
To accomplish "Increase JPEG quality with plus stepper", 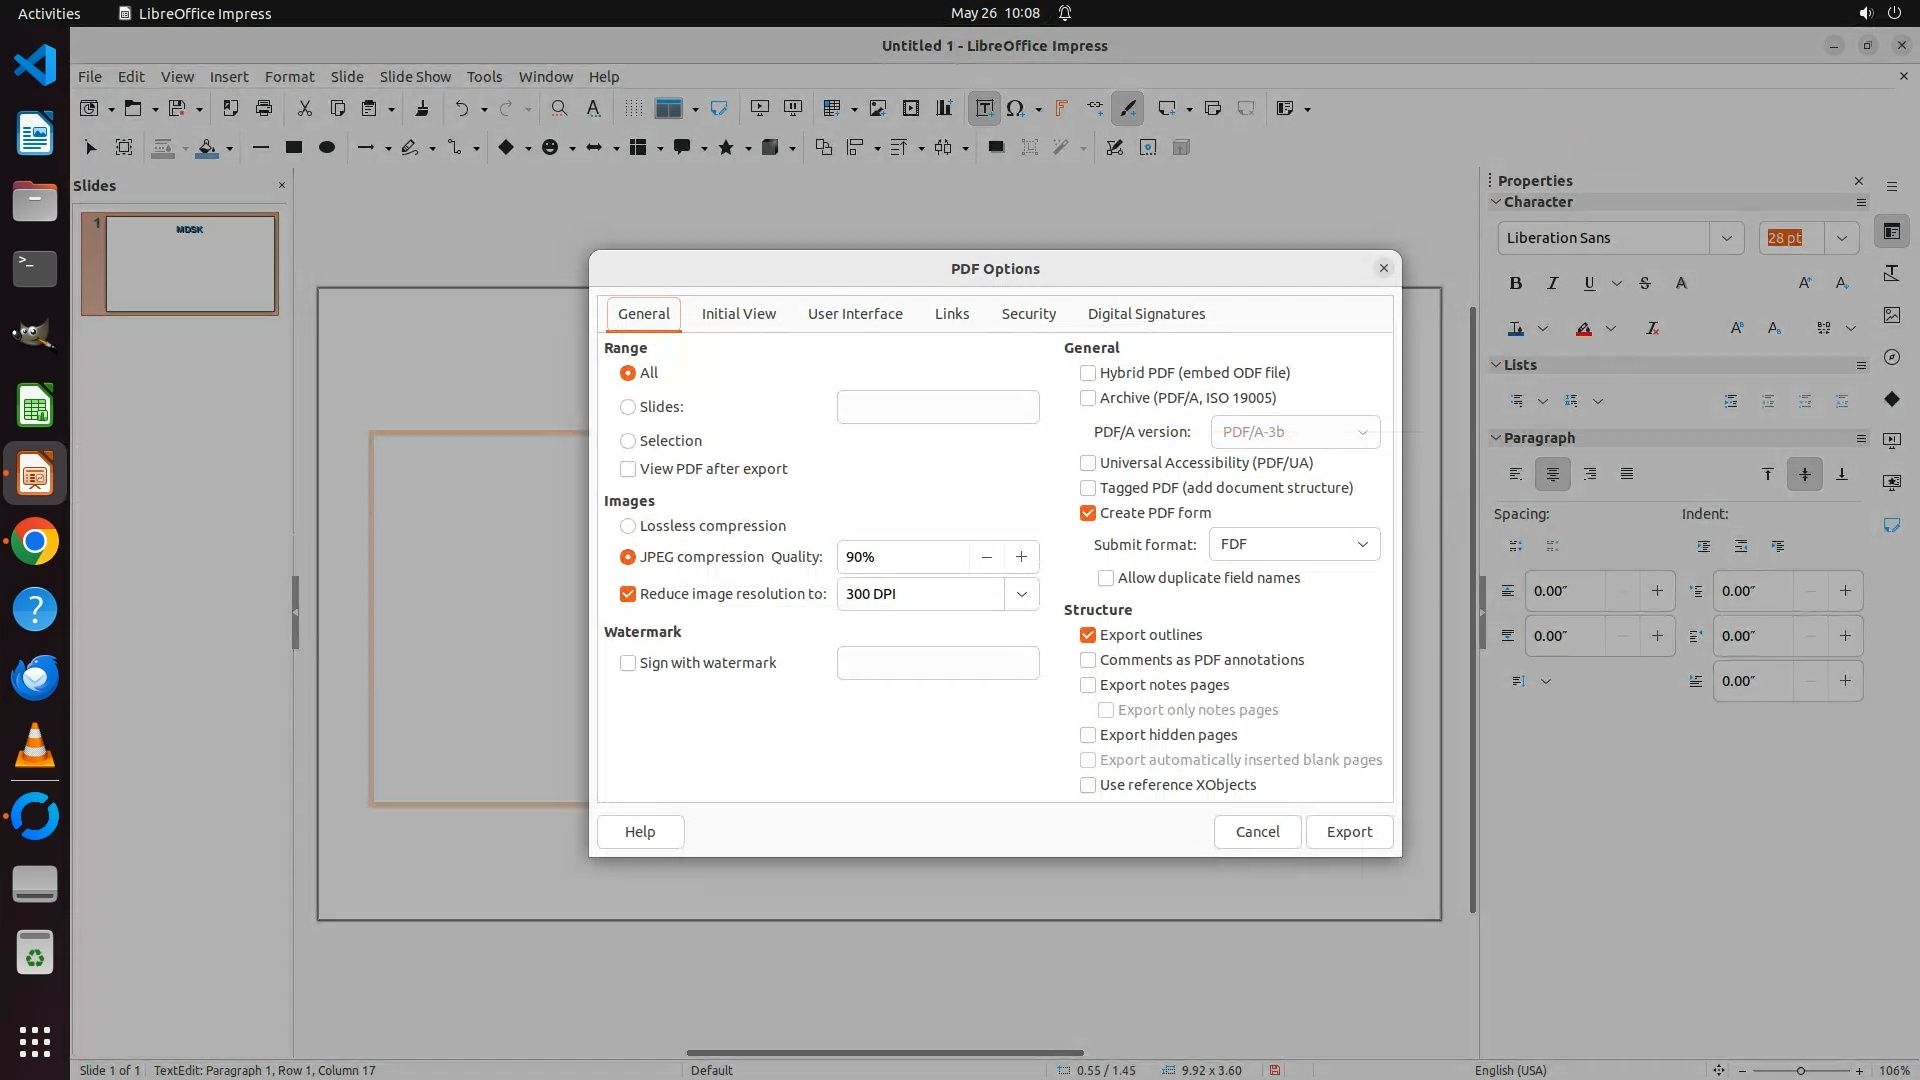I will [1021, 557].
